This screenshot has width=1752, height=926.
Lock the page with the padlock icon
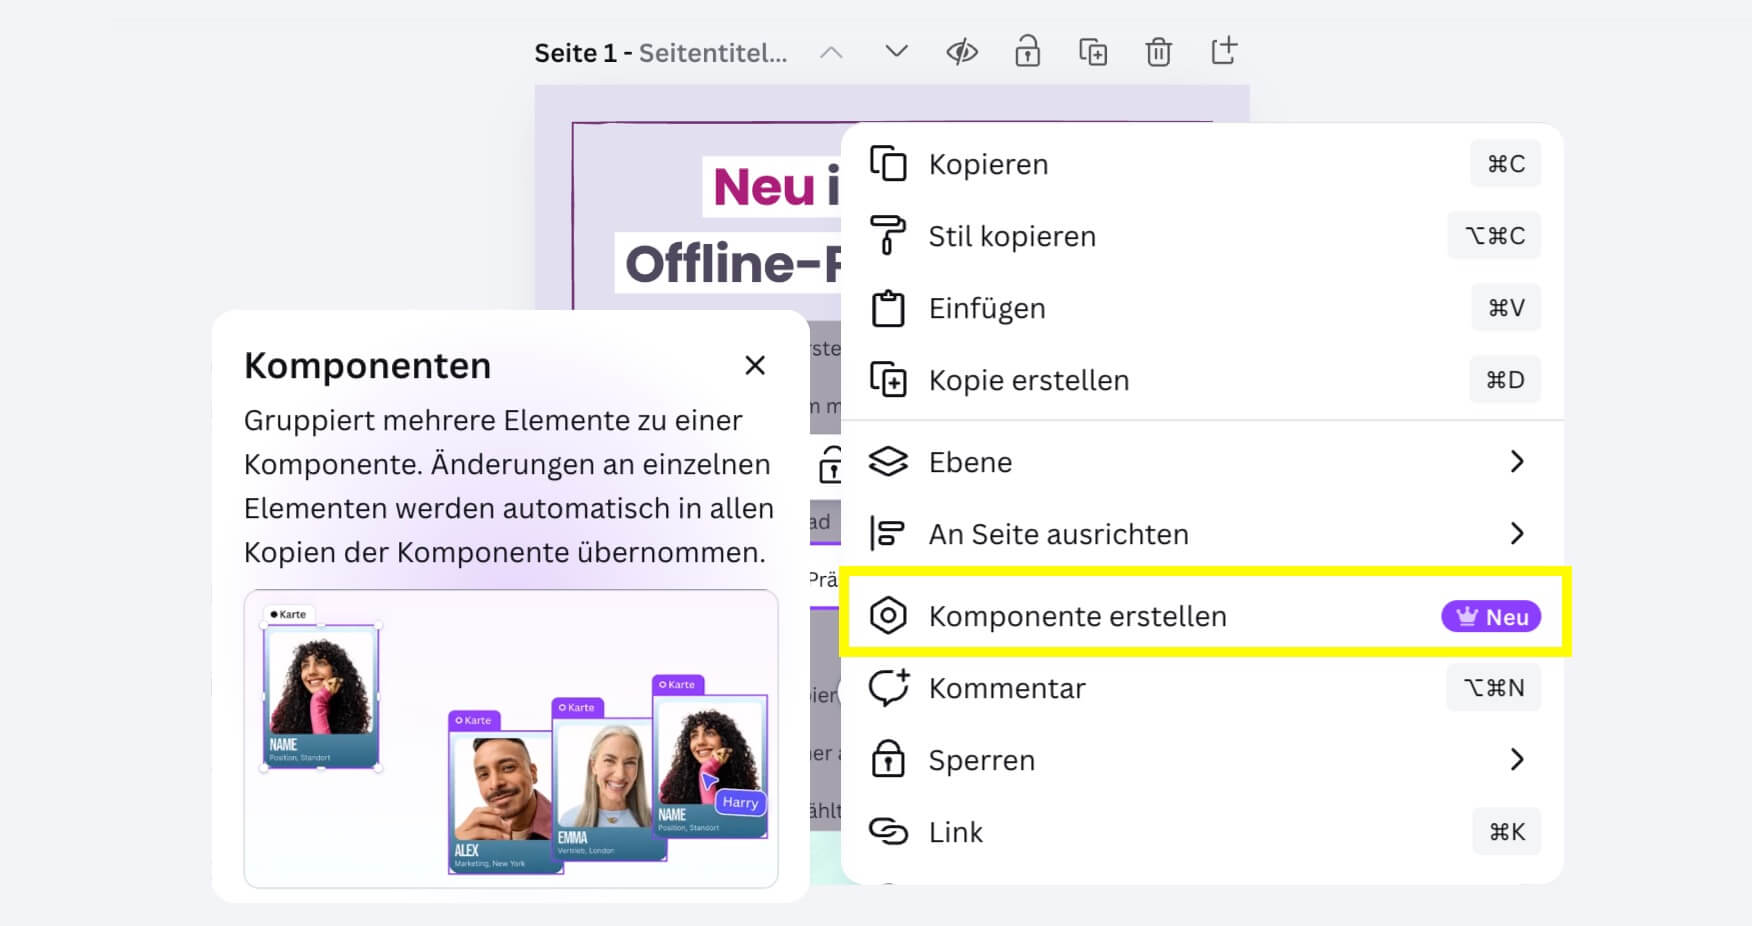(1027, 52)
